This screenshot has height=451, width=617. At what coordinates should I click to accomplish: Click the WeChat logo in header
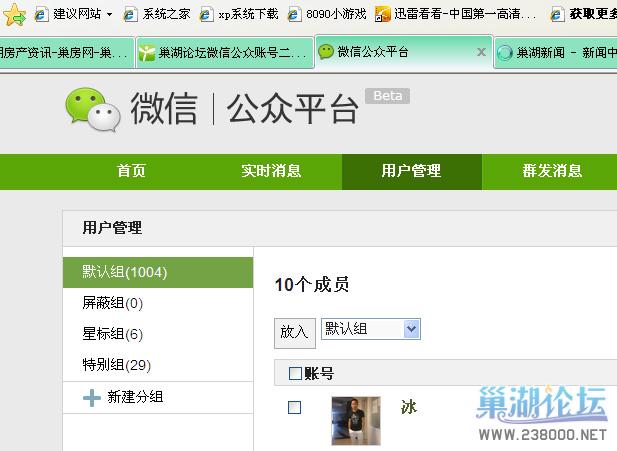click(x=92, y=109)
